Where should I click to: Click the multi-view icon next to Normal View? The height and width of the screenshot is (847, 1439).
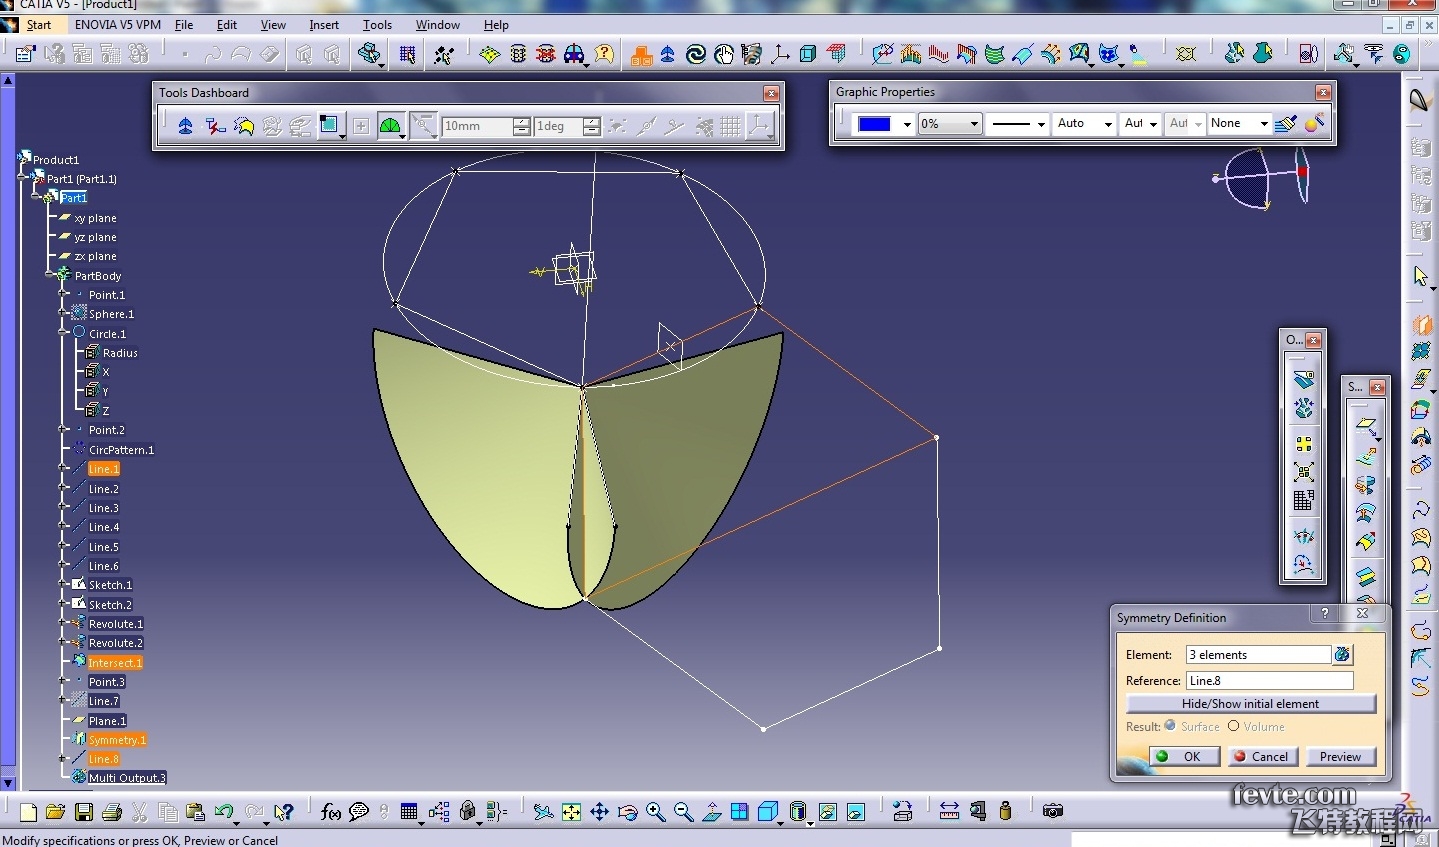[x=739, y=812]
